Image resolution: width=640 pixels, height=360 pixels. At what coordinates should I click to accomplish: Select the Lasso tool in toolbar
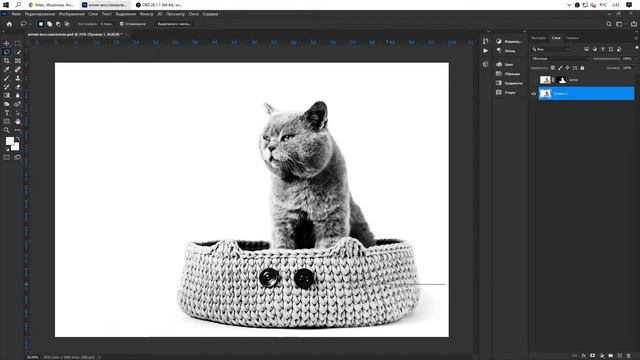pyautogui.click(x=7, y=52)
